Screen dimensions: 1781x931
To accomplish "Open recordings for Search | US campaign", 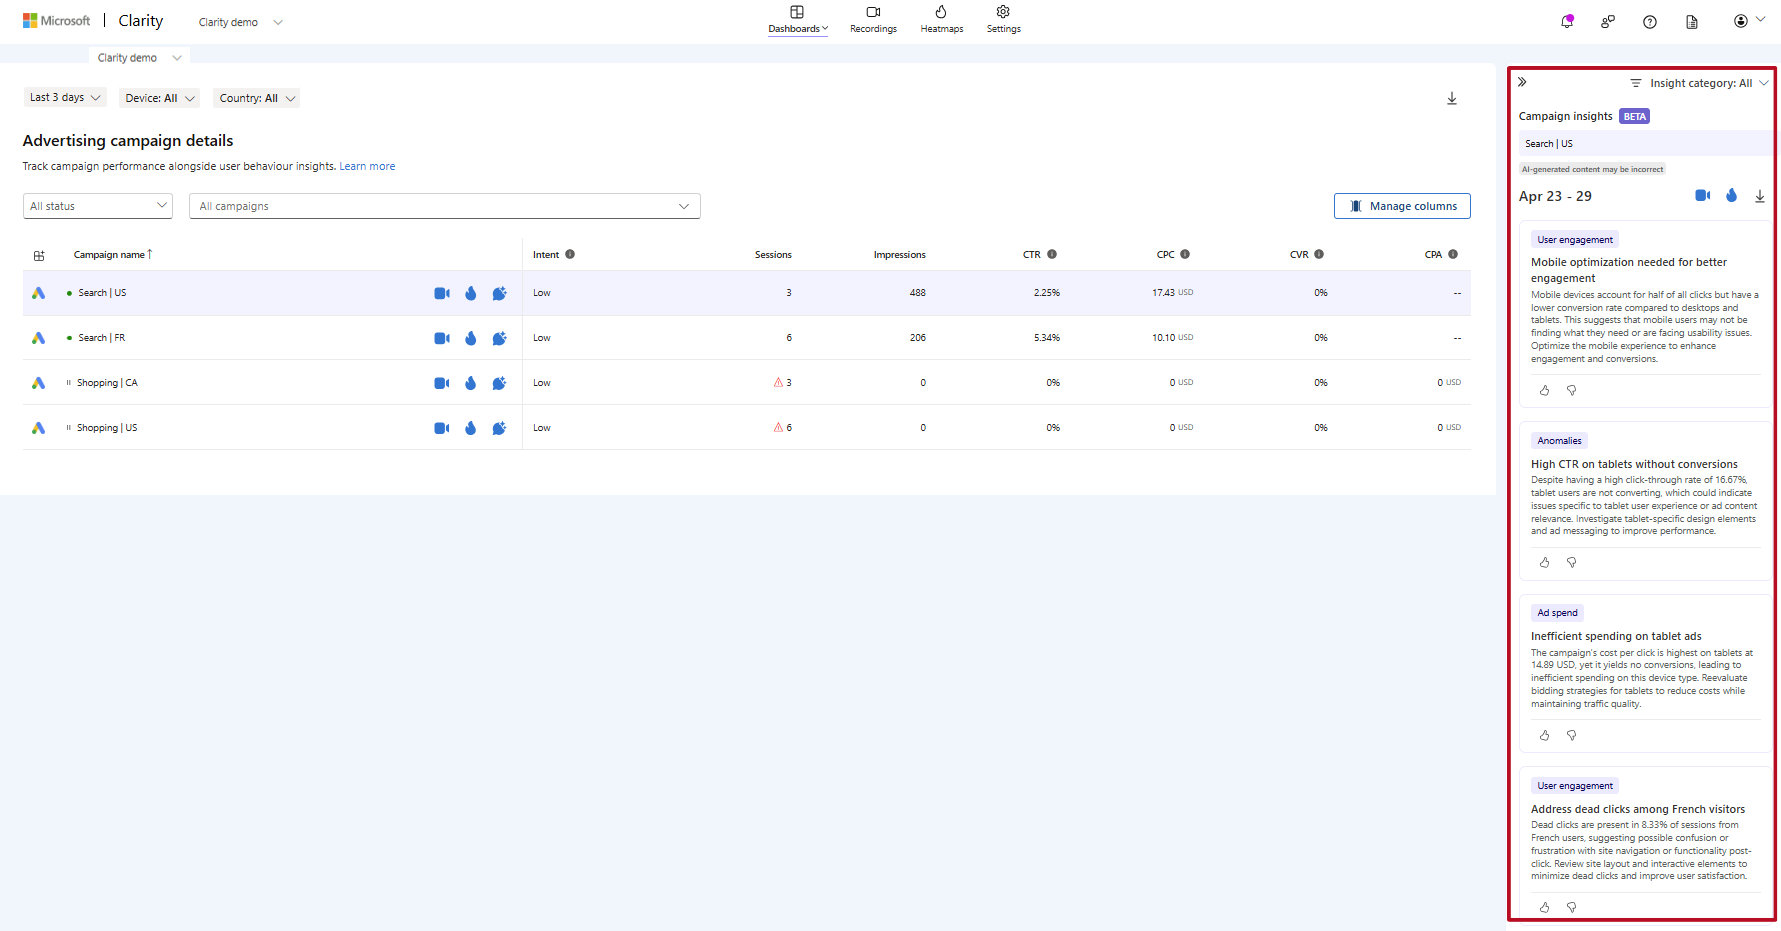I will [x=441, y=293].
